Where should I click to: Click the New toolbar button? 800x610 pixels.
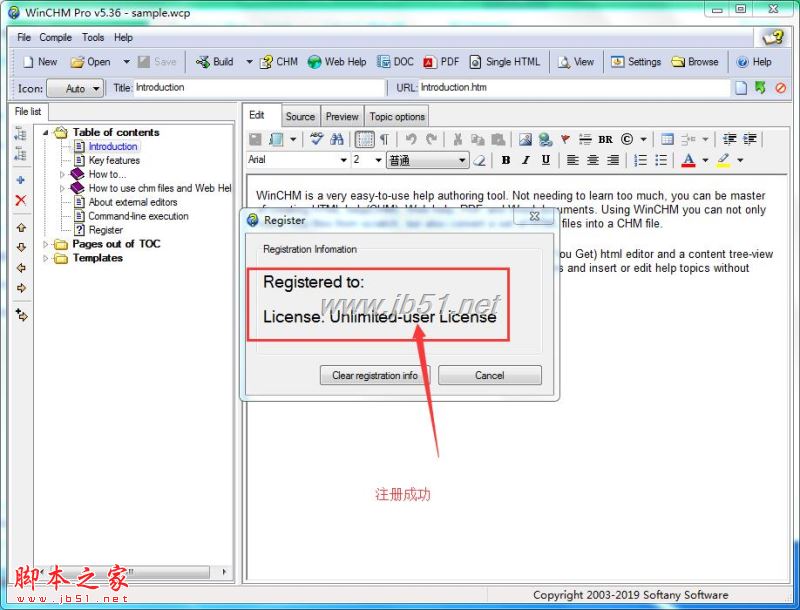pyautogui.click(x=40, y=62)
